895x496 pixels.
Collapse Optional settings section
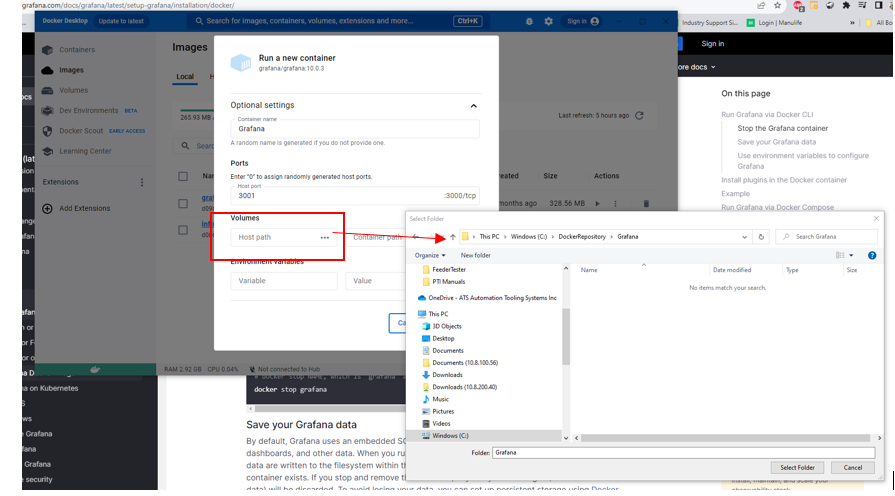pos(473,106)
